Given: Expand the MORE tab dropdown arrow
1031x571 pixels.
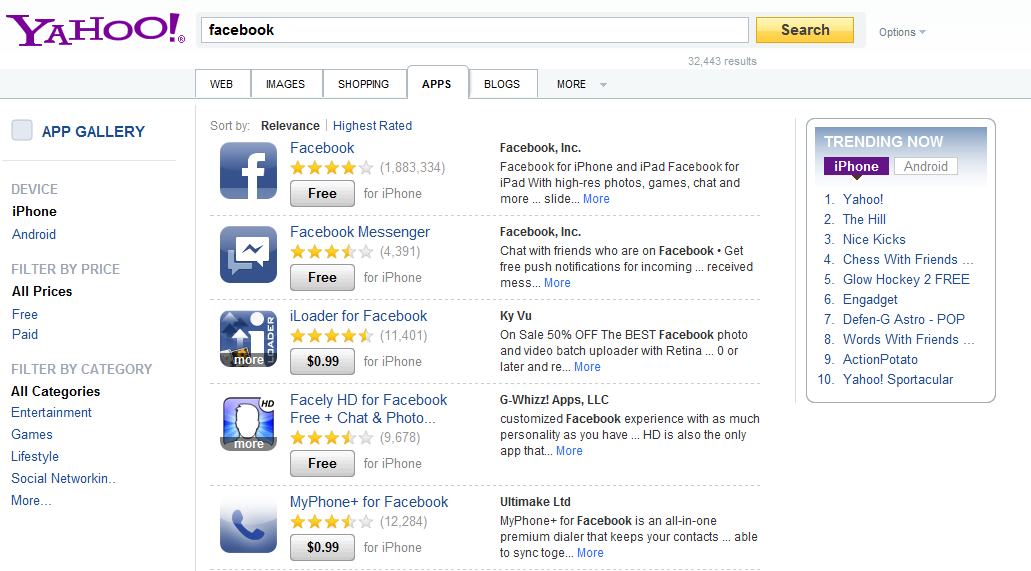Looking at the screenshot, I should (603, 85).
